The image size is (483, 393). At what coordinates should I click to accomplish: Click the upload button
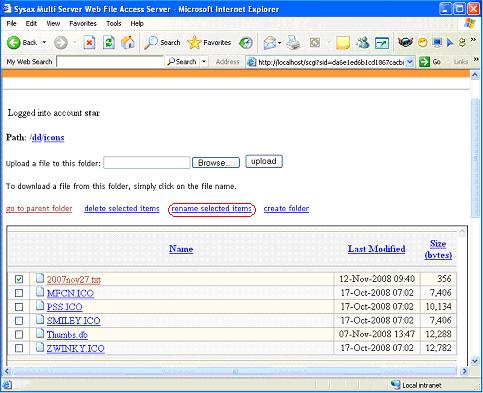point(264,161)
